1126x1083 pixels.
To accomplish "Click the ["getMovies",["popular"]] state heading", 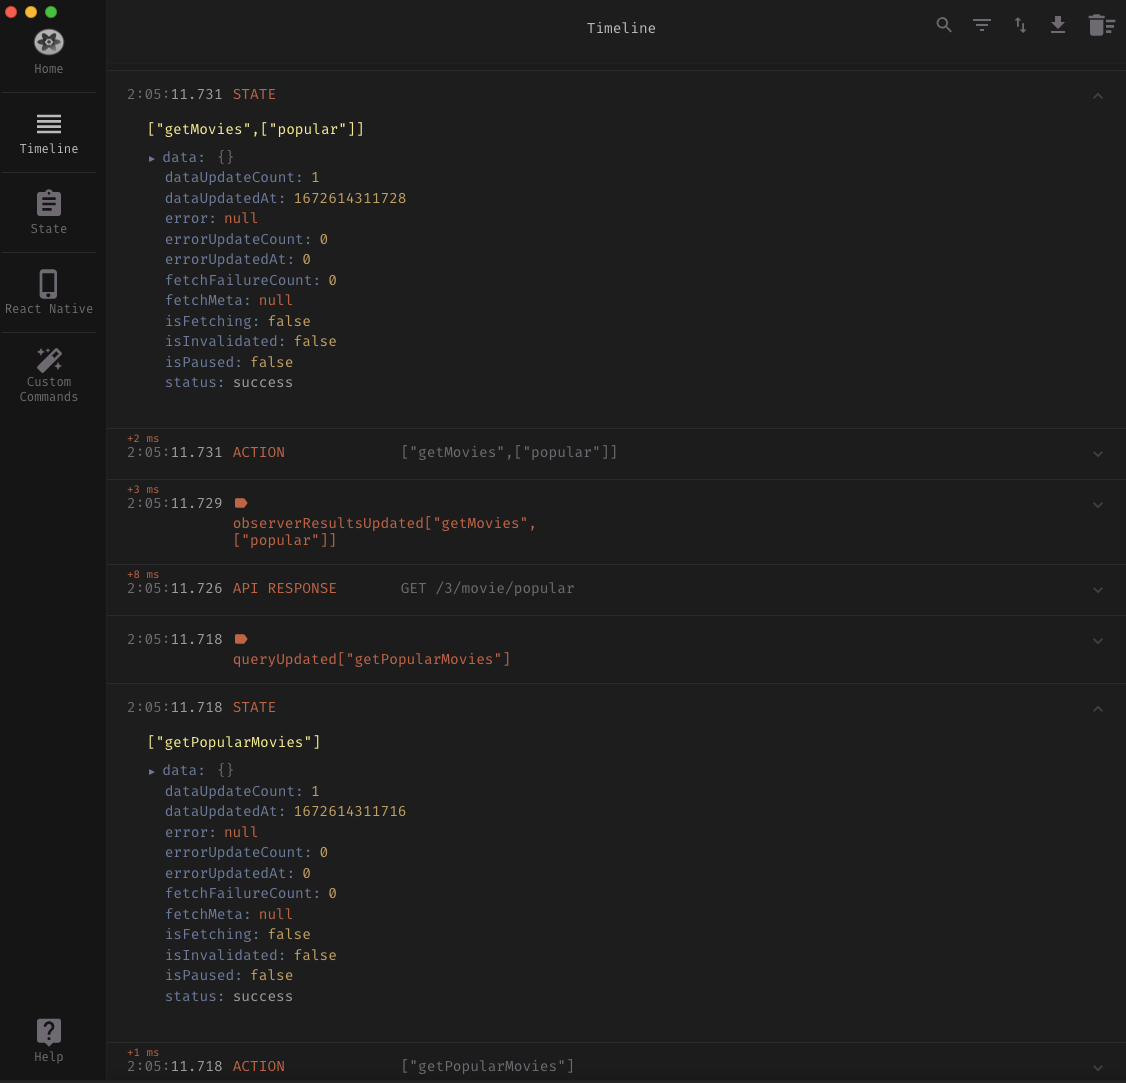I will [256, 129].
